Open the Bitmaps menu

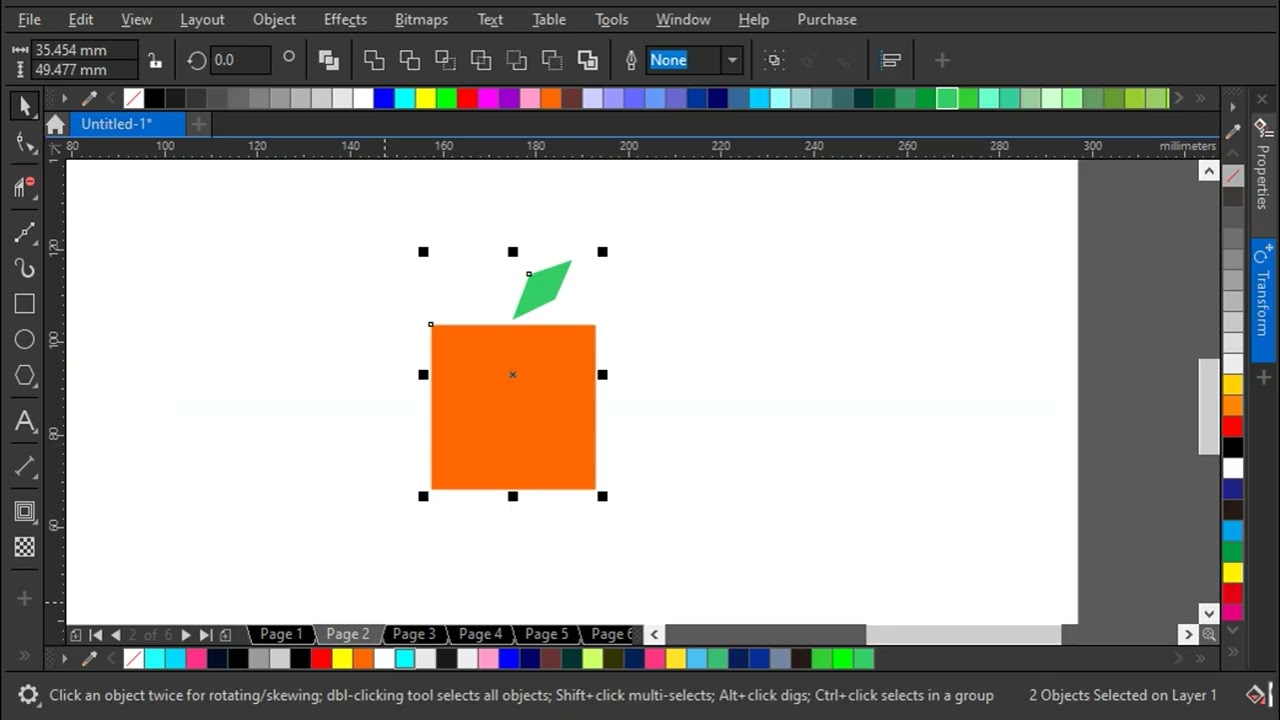coord(421,19)
